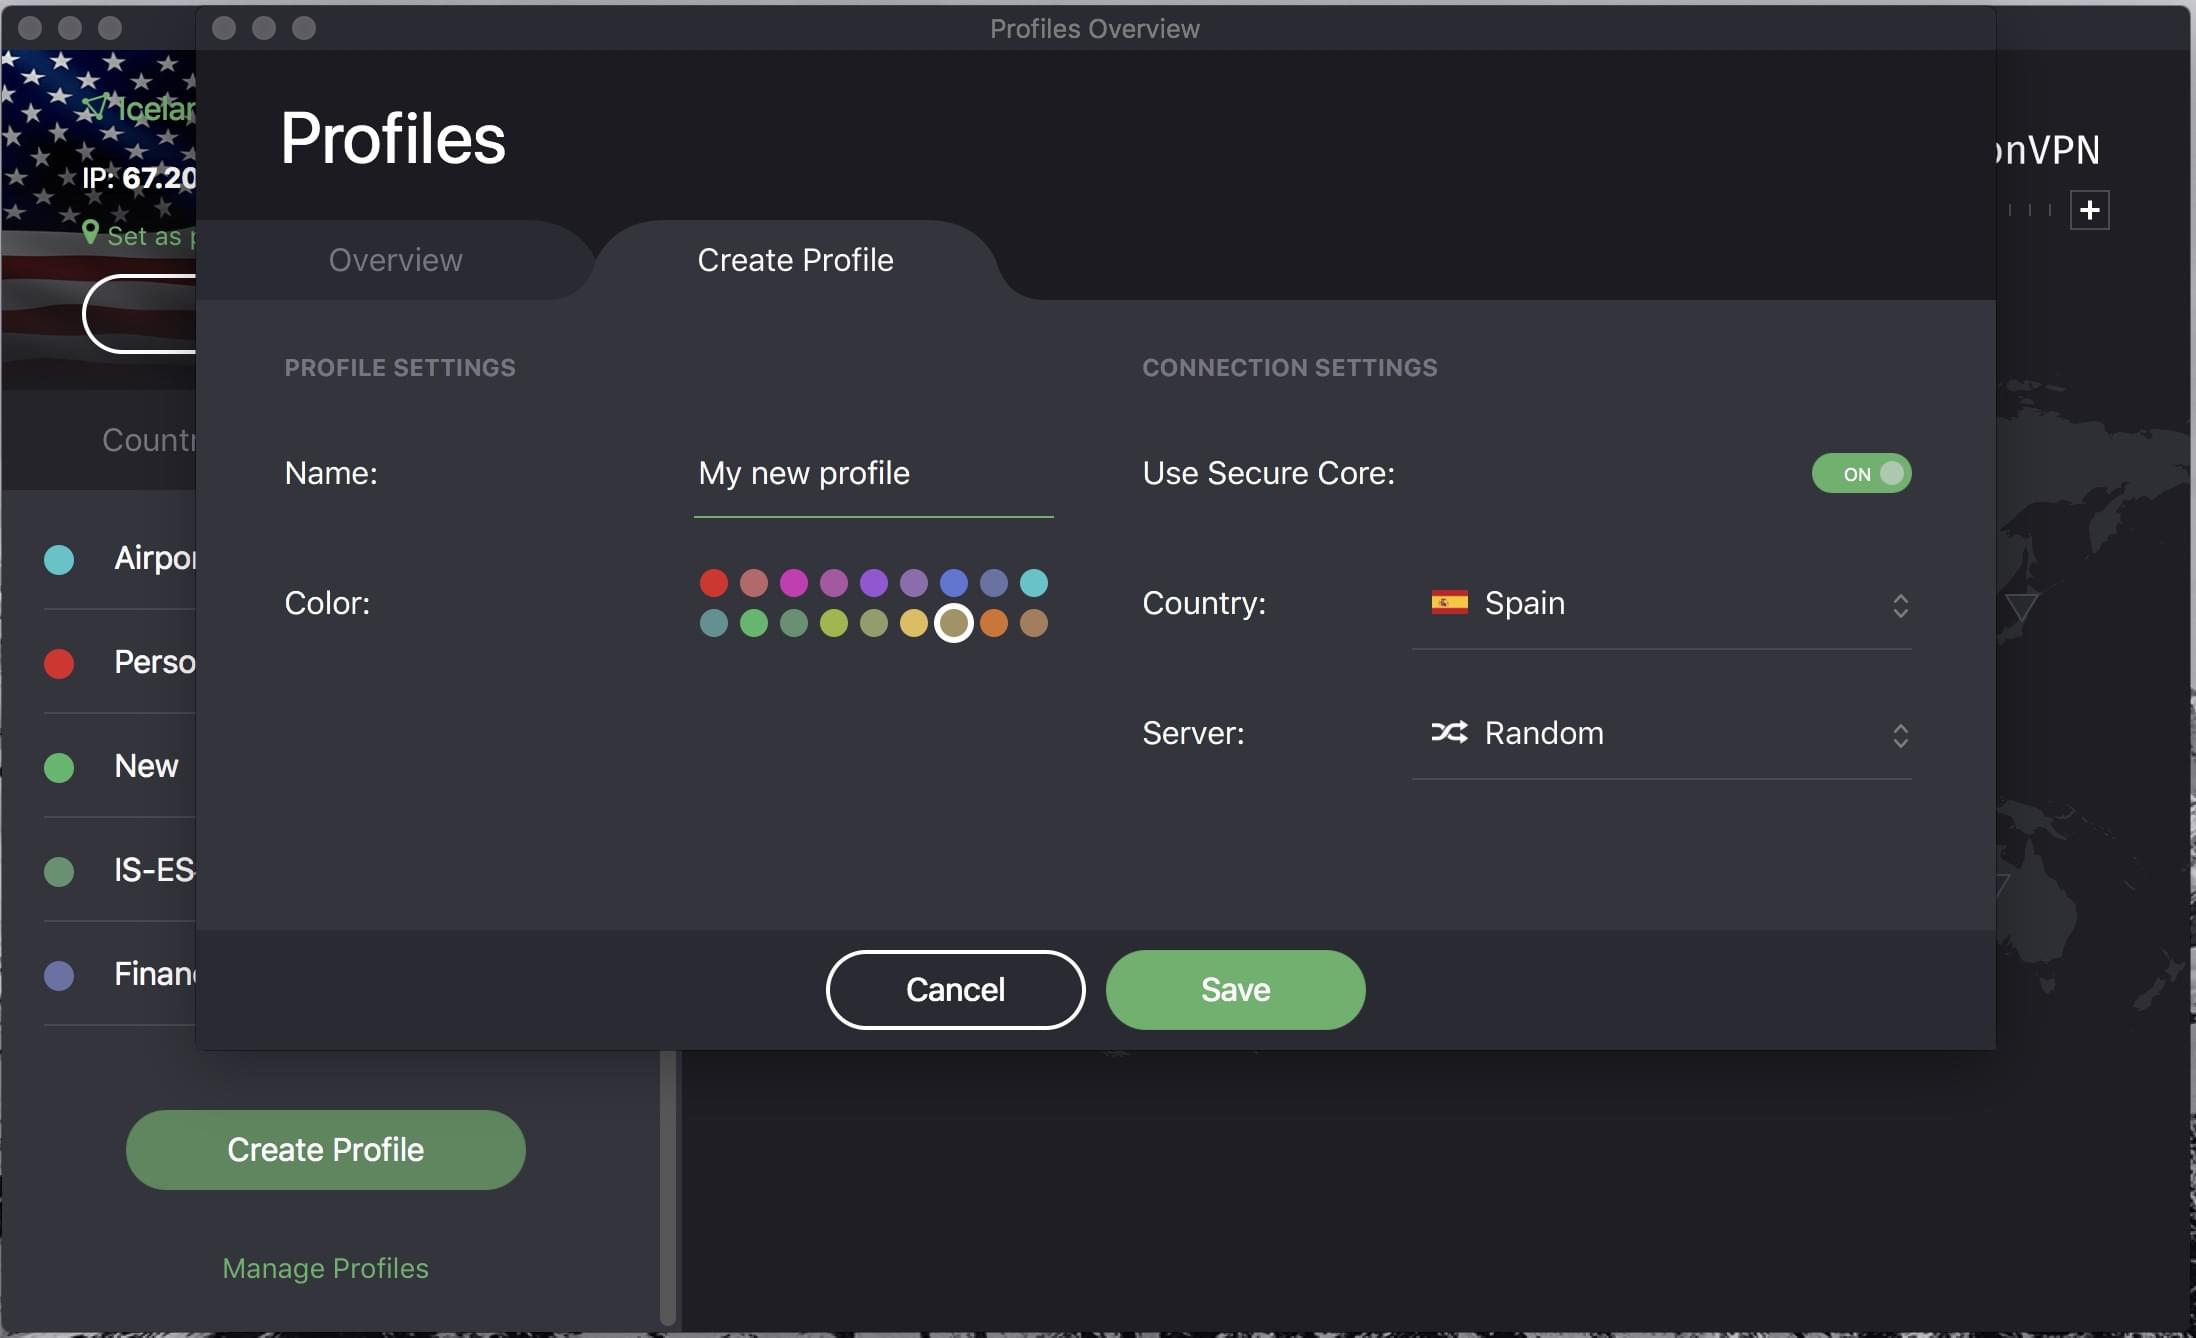Screen dimensions: 2196x1338
Task: Click the profile Name input field
Action: pyautogui.click(x=874, y=472)
